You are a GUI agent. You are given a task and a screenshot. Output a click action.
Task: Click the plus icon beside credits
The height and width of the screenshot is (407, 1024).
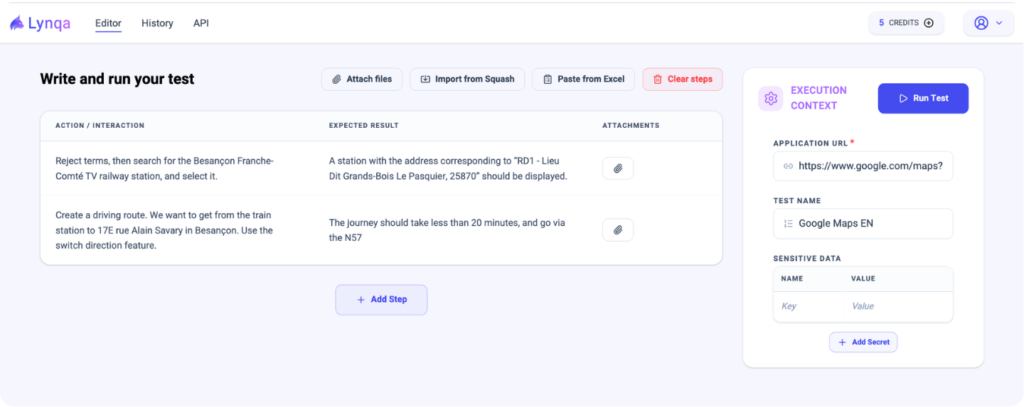tap(929, 23)
